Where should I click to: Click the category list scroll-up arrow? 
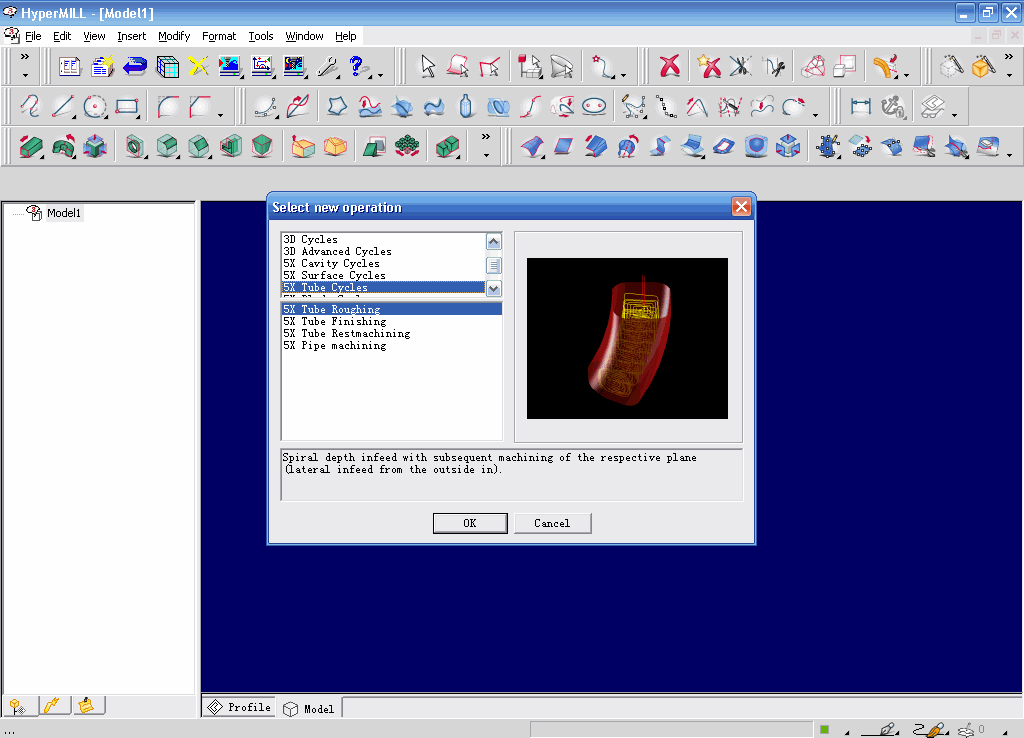[x=494, y=242]
